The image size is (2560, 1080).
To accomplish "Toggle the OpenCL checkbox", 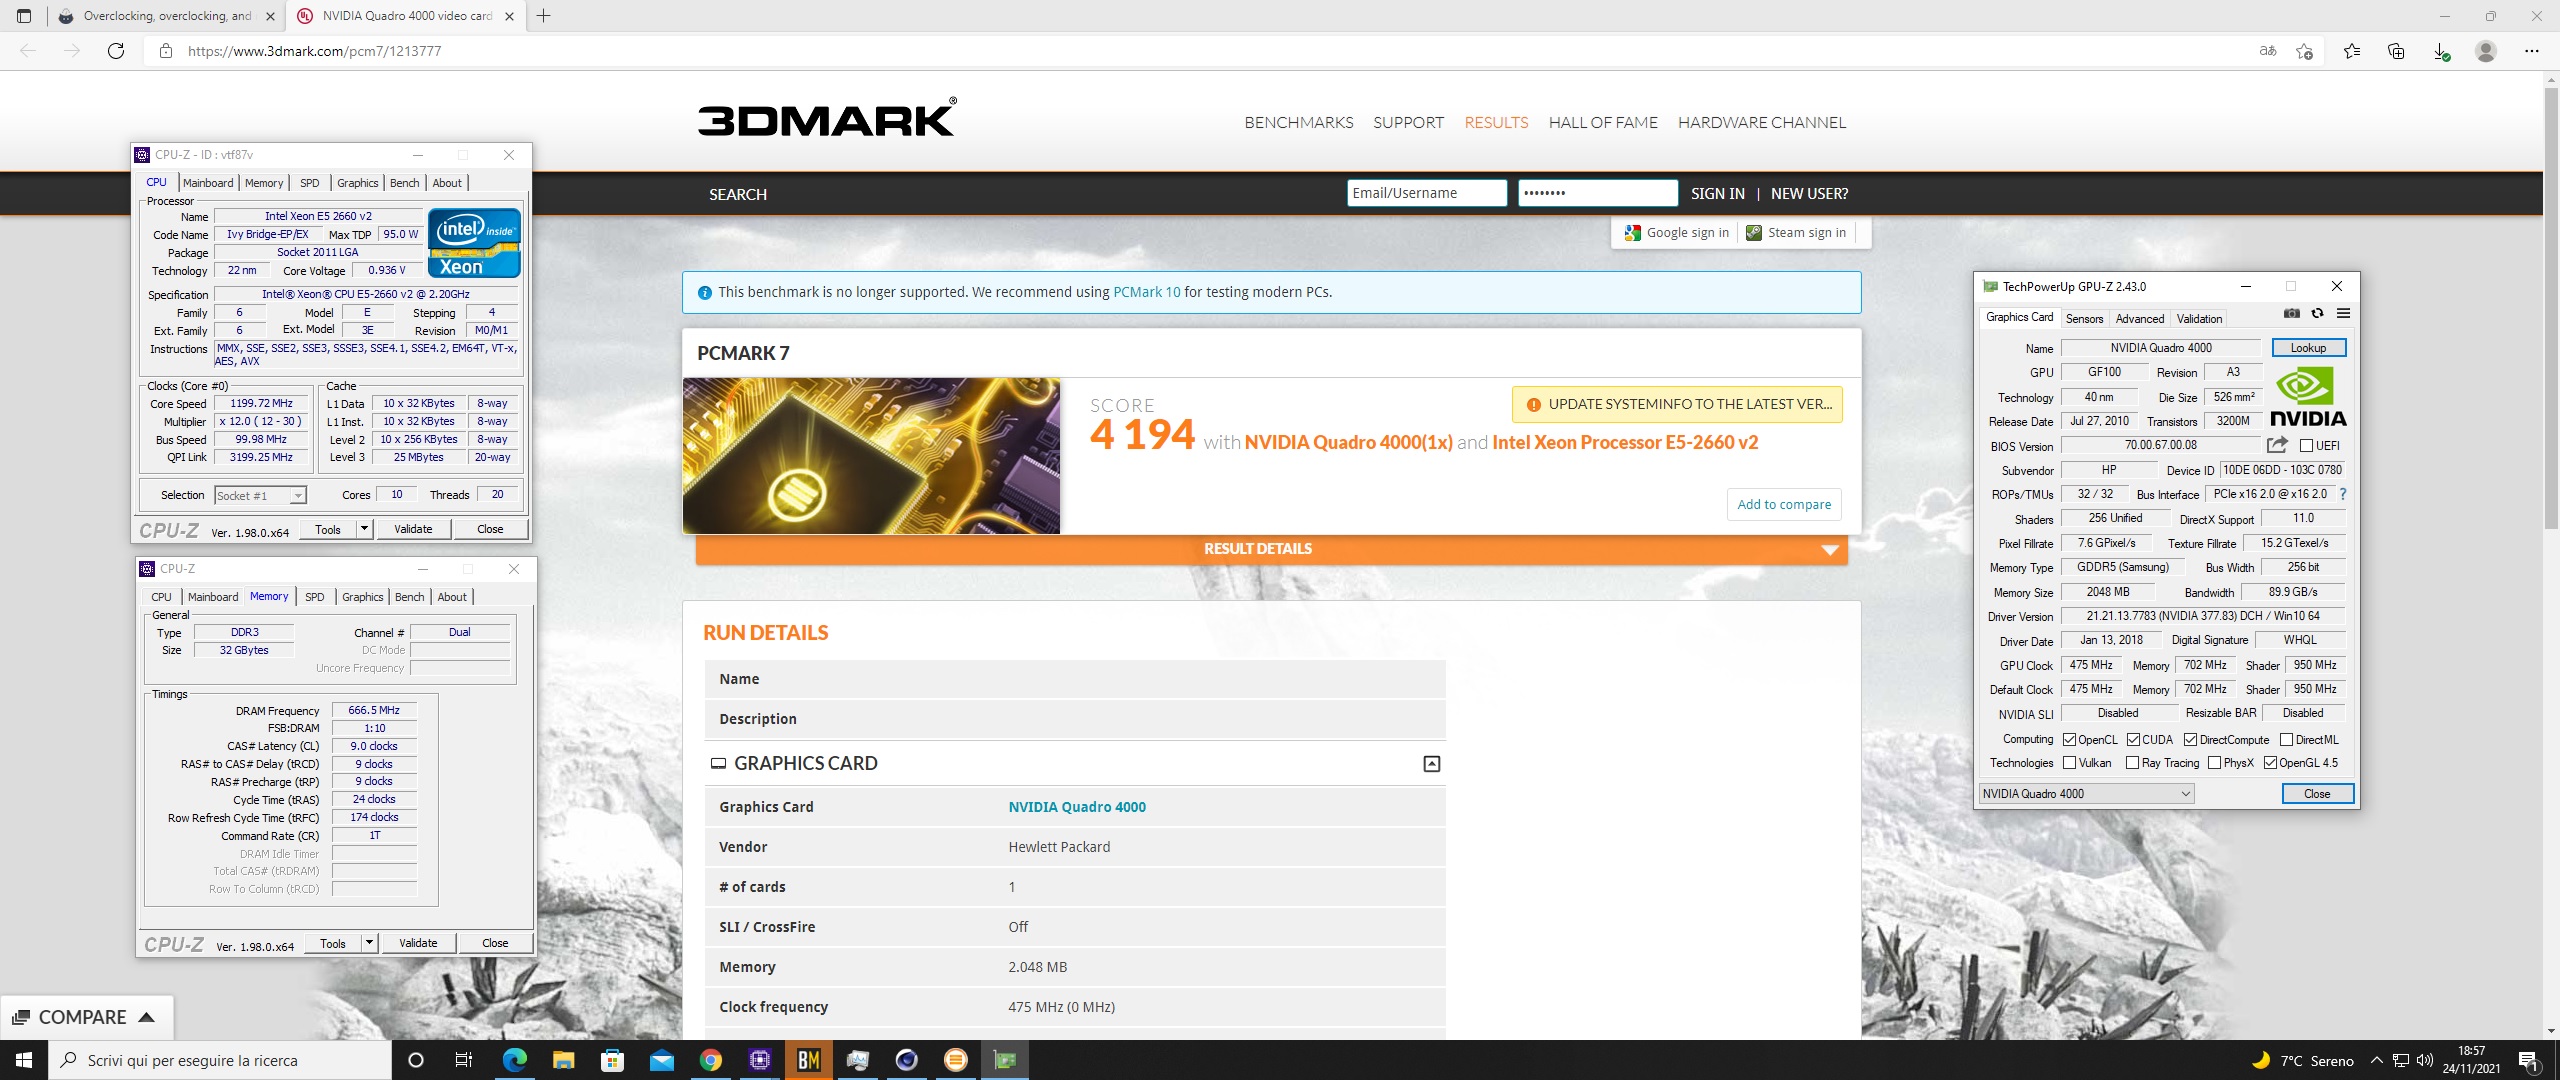I will (2069, 740).
